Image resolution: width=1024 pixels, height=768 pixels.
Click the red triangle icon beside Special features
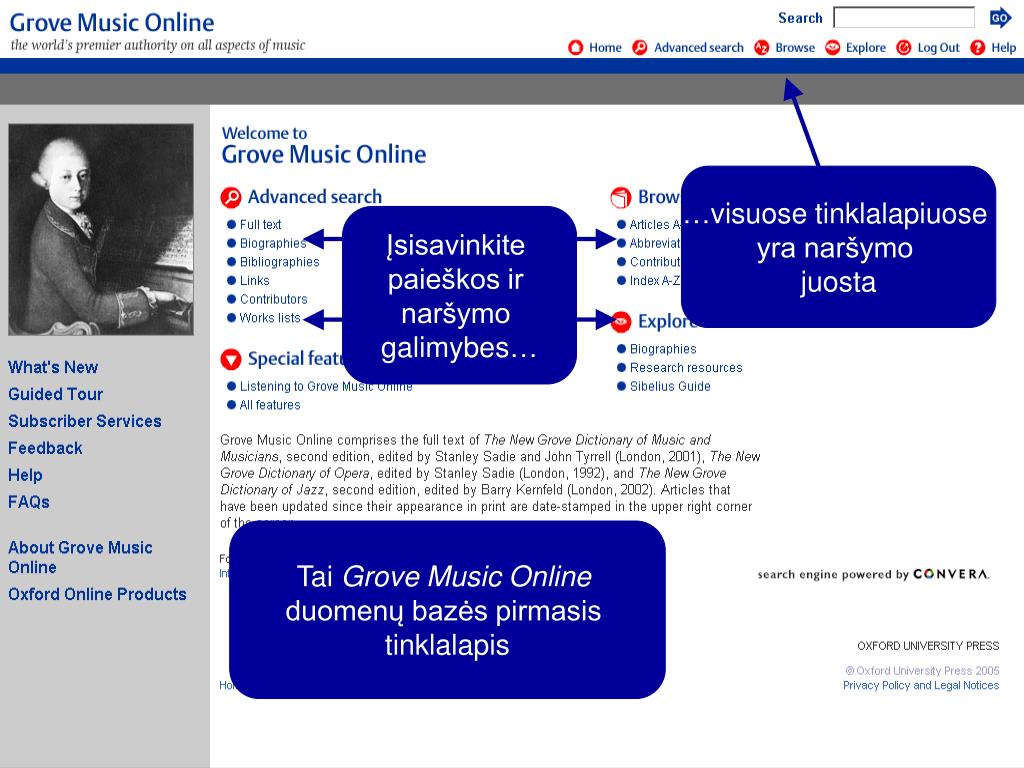click(231, 359)
